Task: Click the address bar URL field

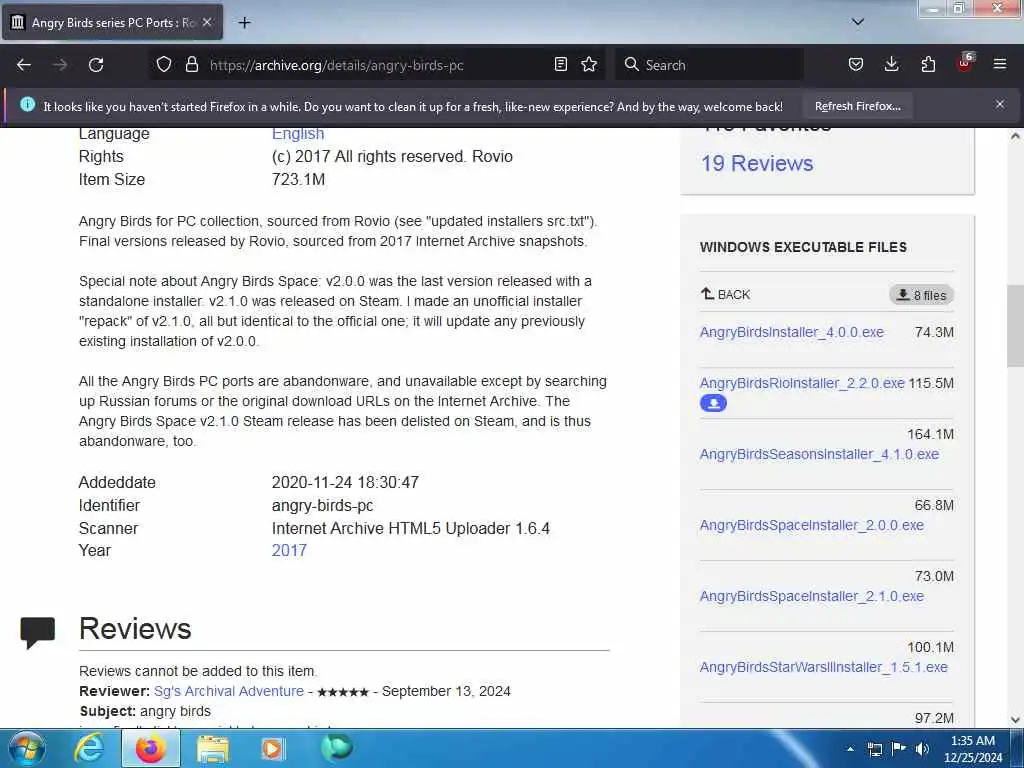Action: coord(376,65)
